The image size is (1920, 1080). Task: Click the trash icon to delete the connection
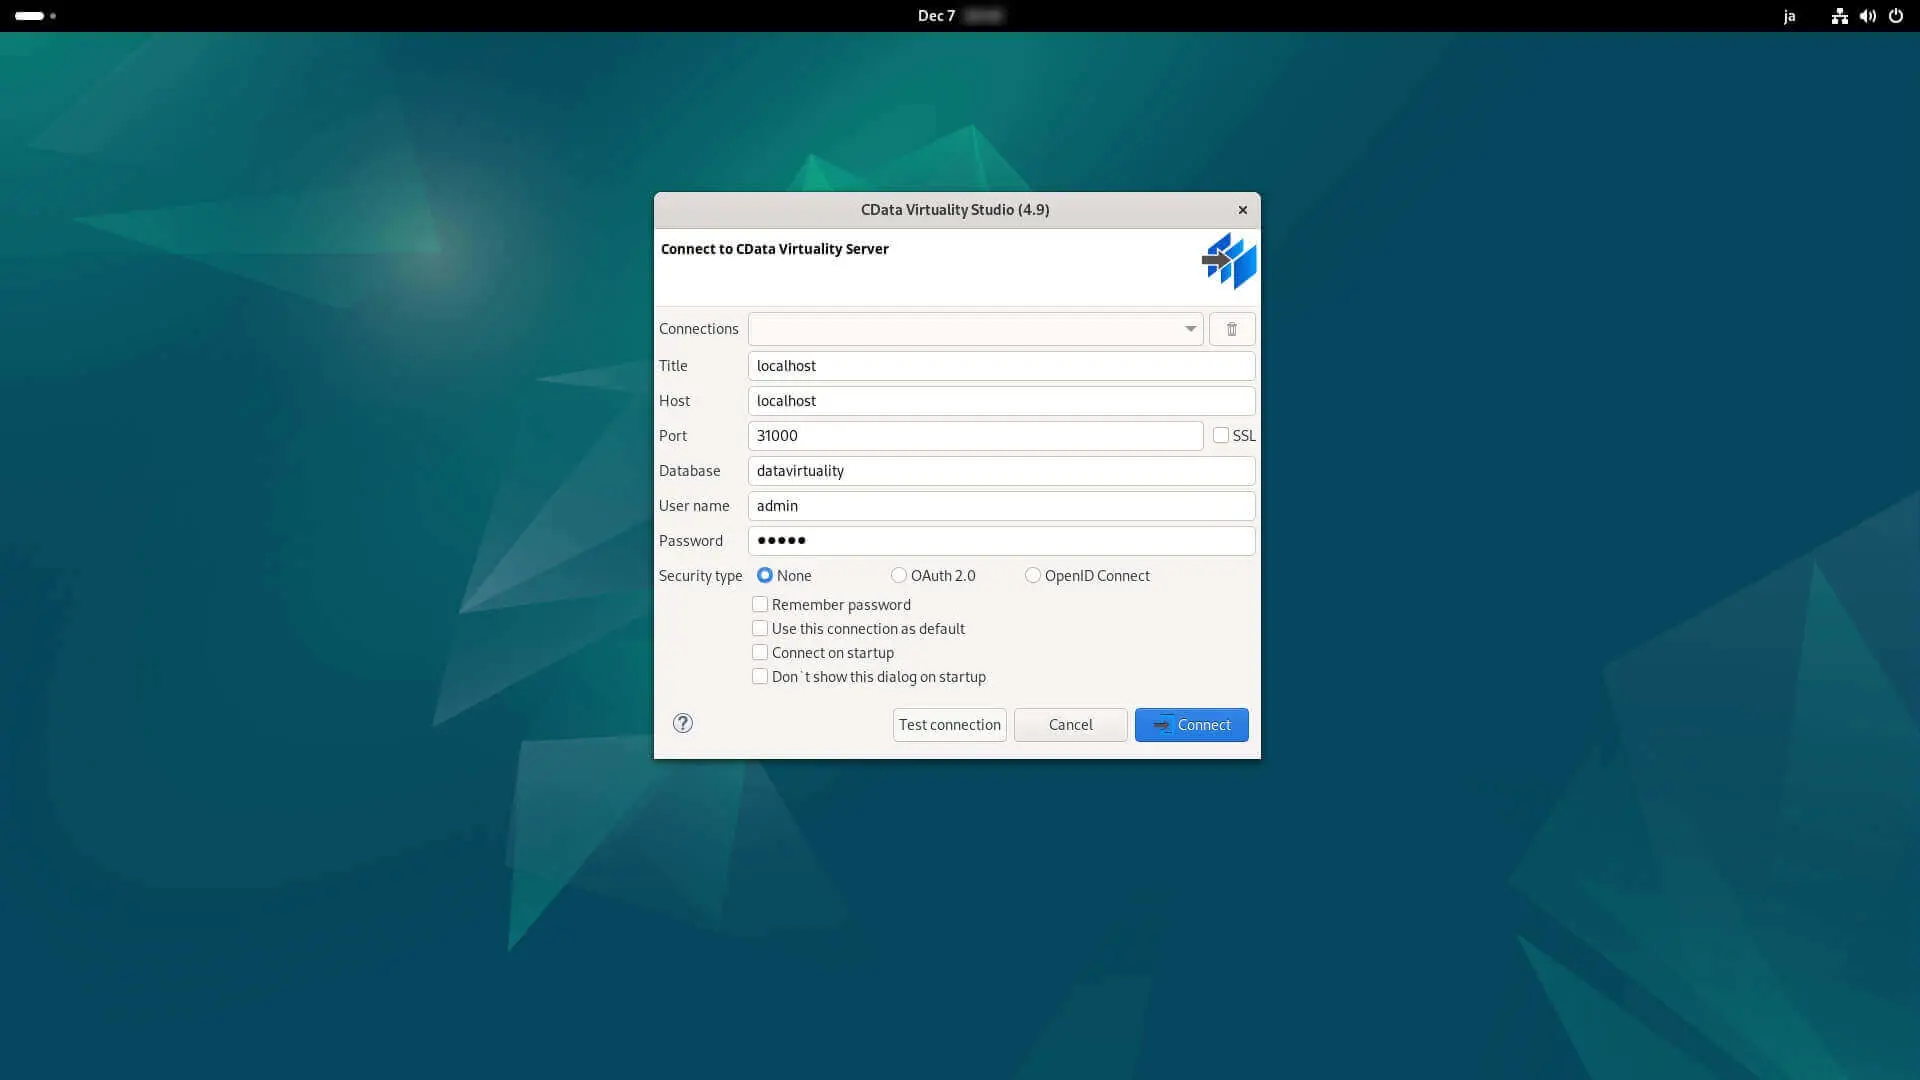pos(1231,329)
